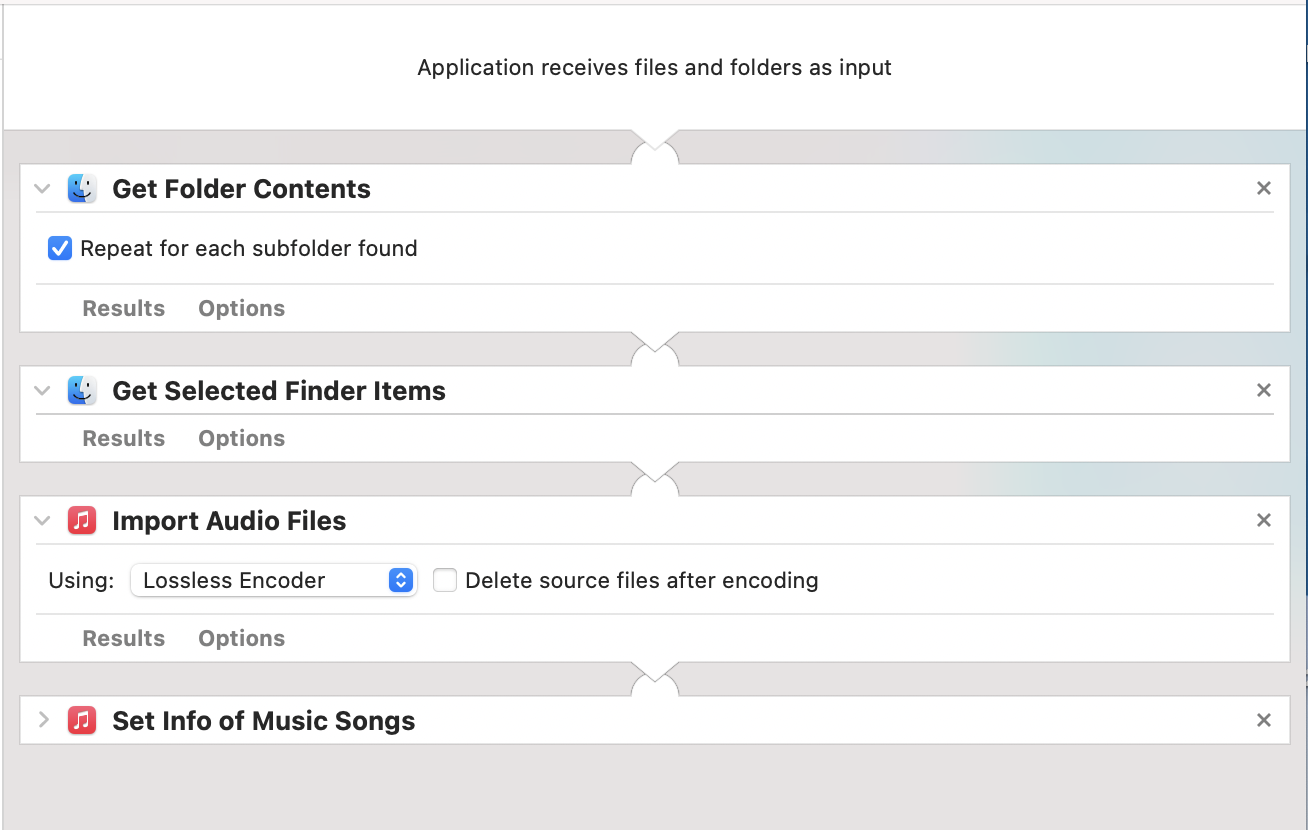Open Options under Import Audio Files
Image resolution: width=1308 pixels, height=830 pixels.
(241, 639)
